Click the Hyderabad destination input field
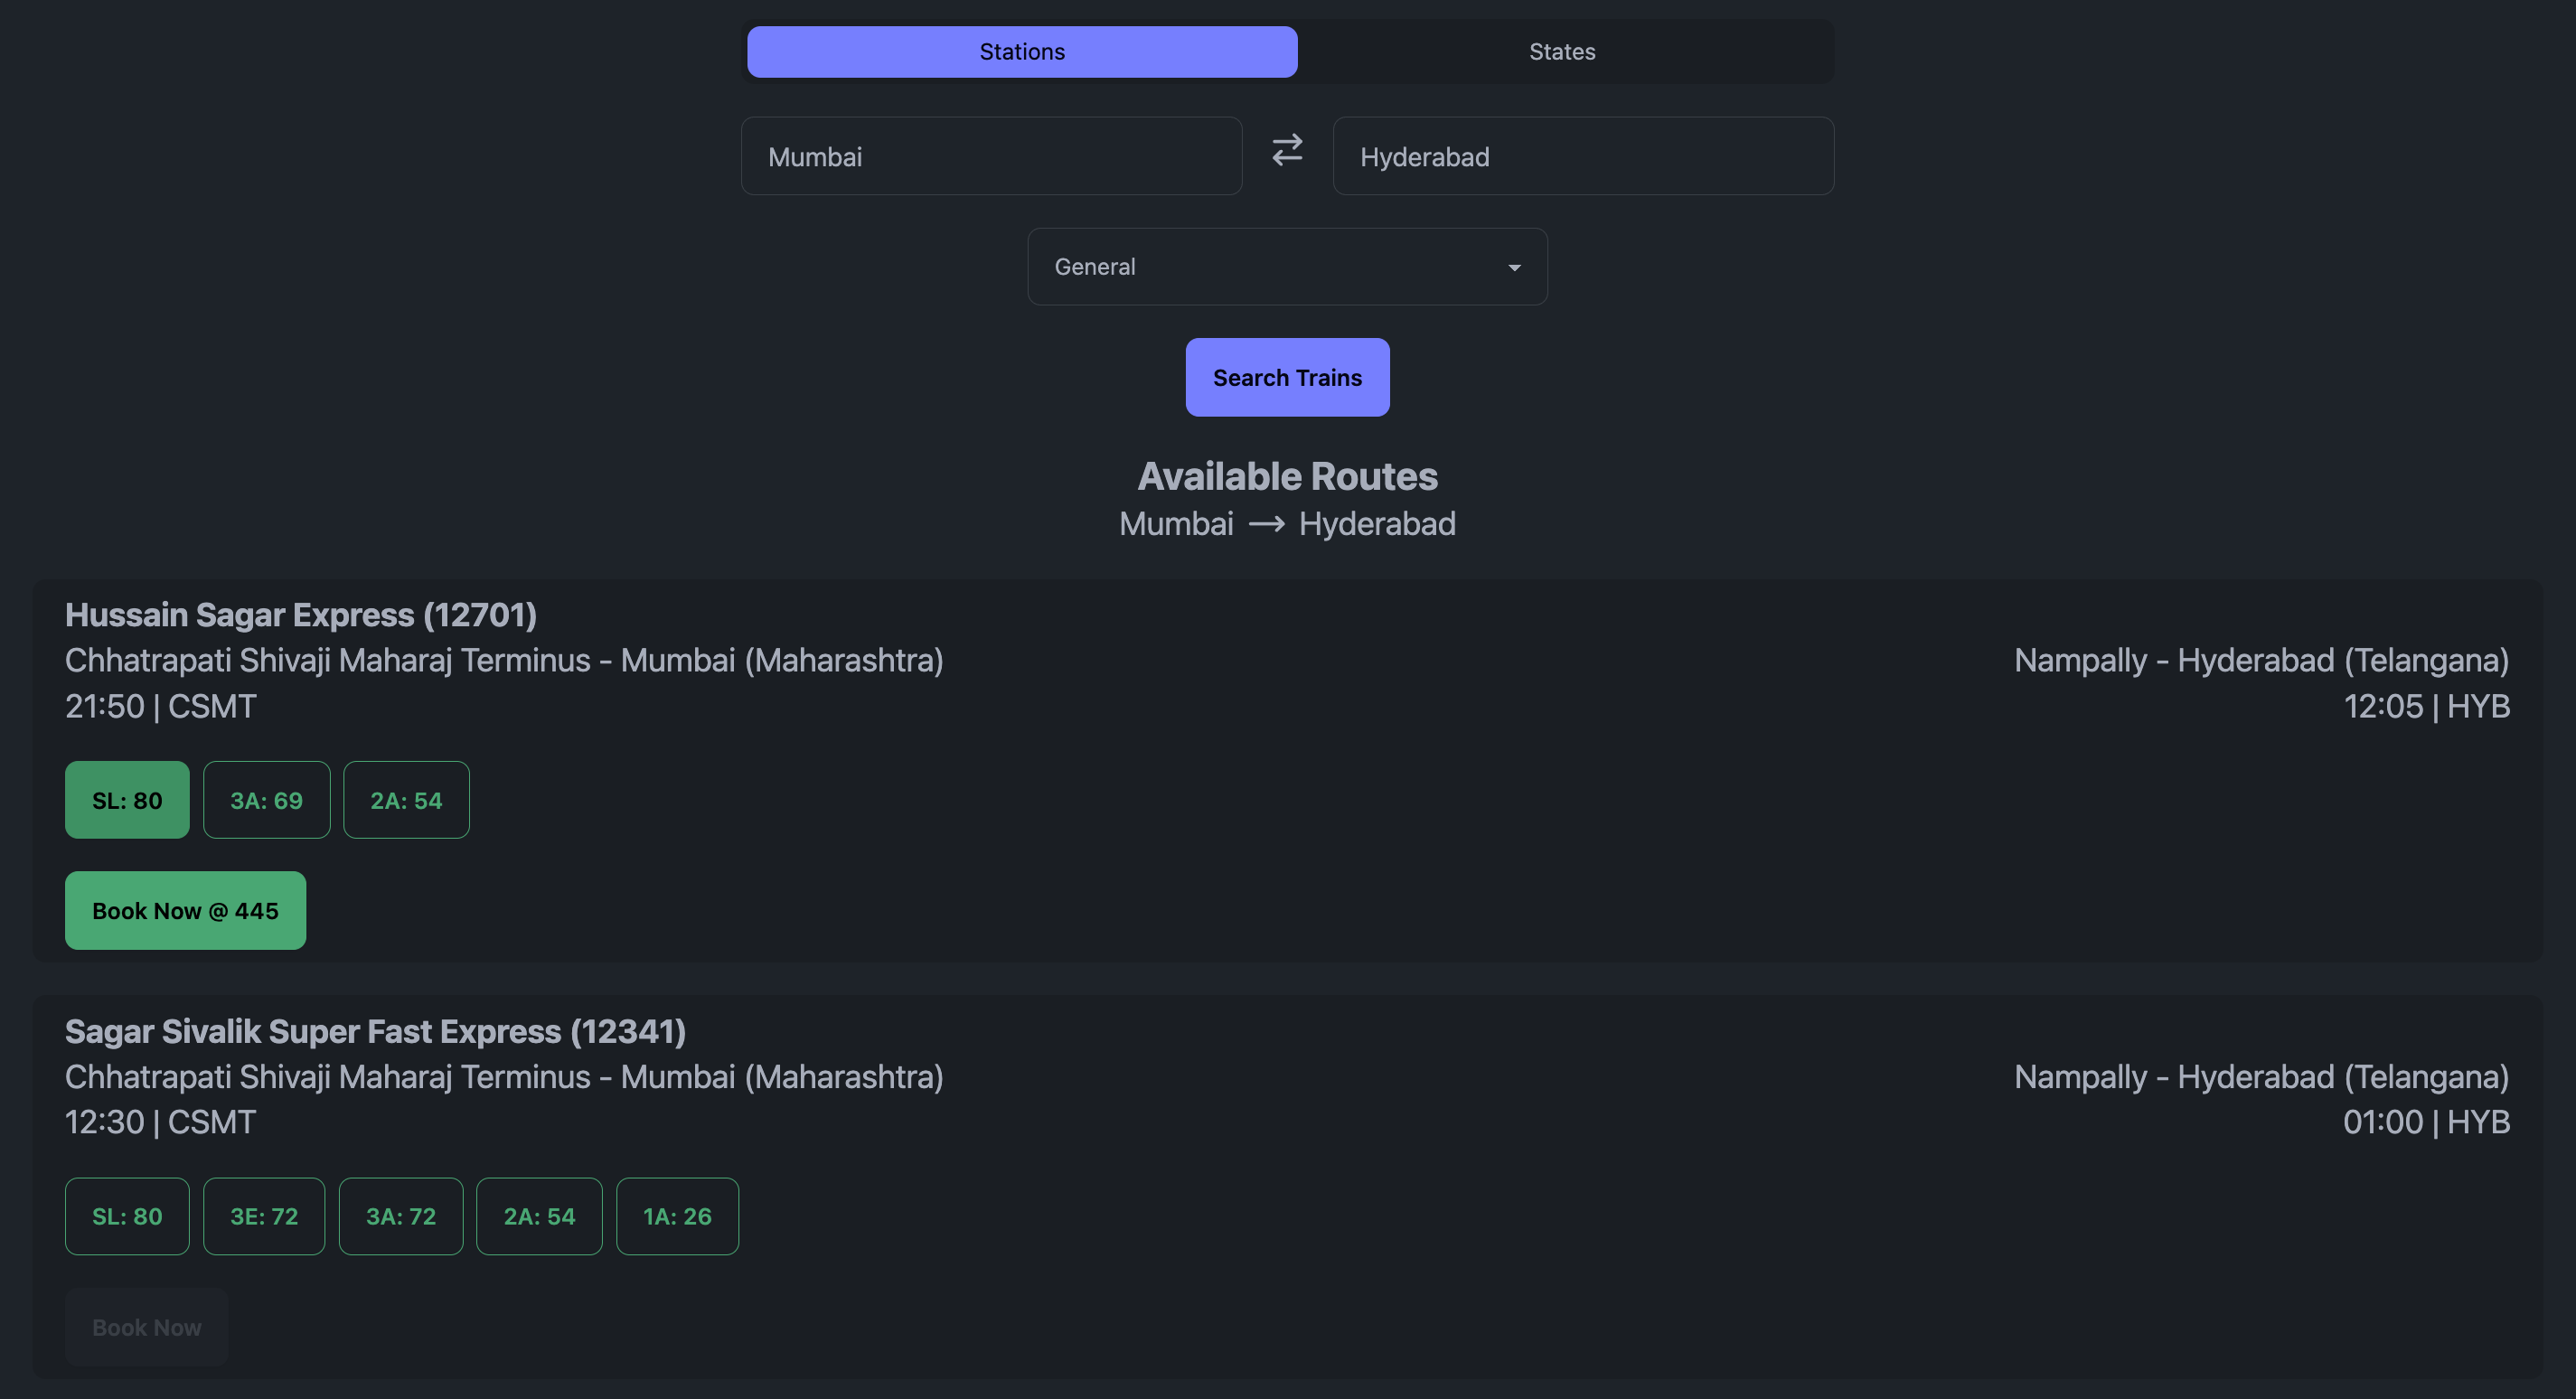Image resolution: width=2576 pixels, height=1399 pixels. tap(1582, 157)
